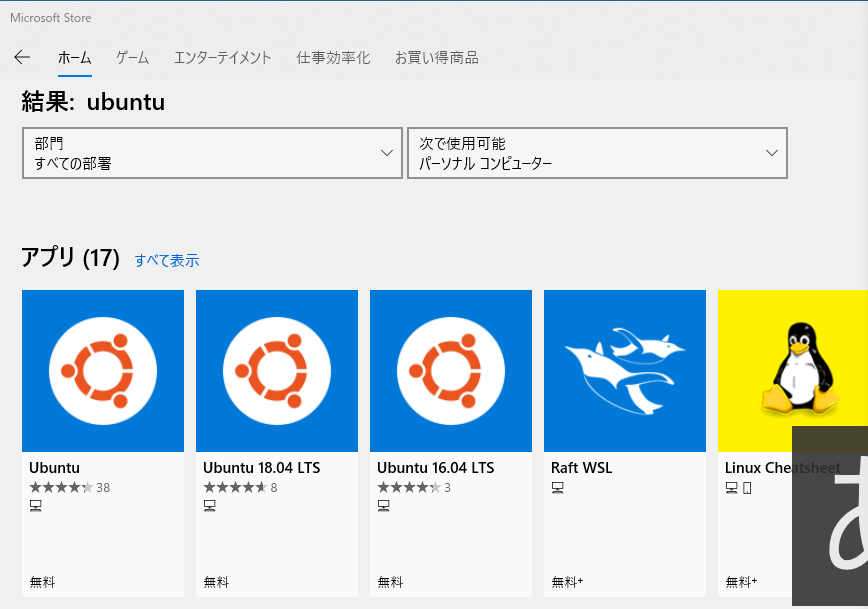Go back with the arrow icon

[22, 57]
